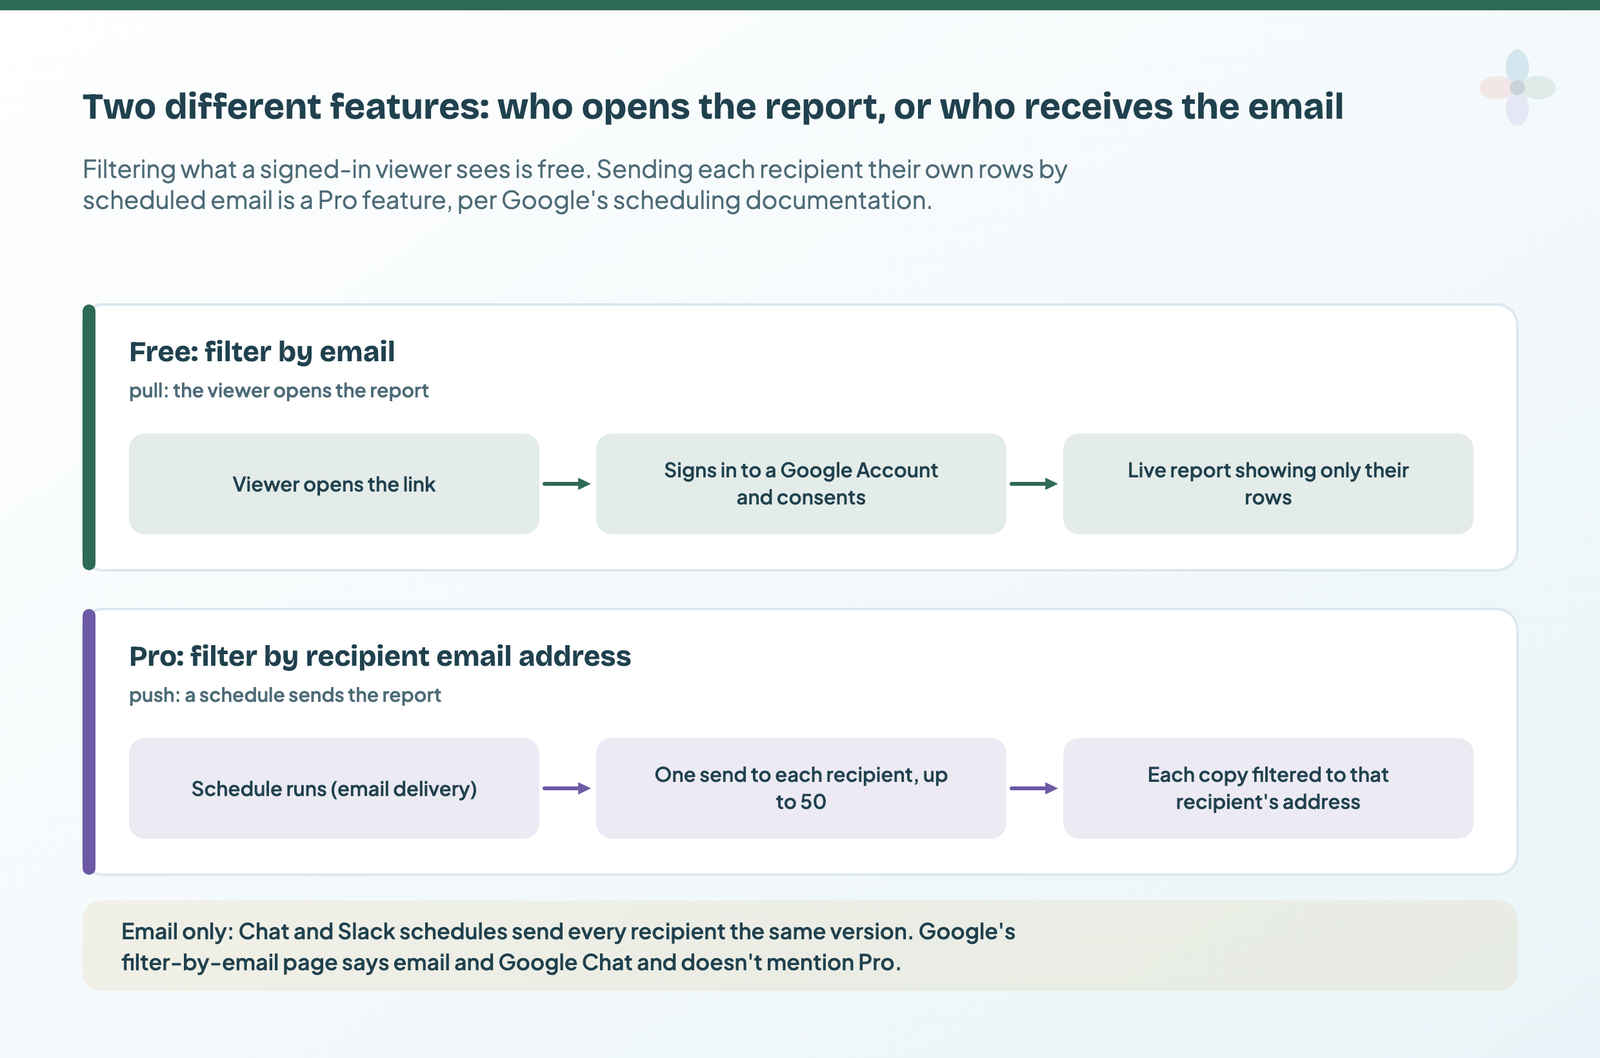Select 'Signs in to a Google Account' box

click(x=801, y=484)
